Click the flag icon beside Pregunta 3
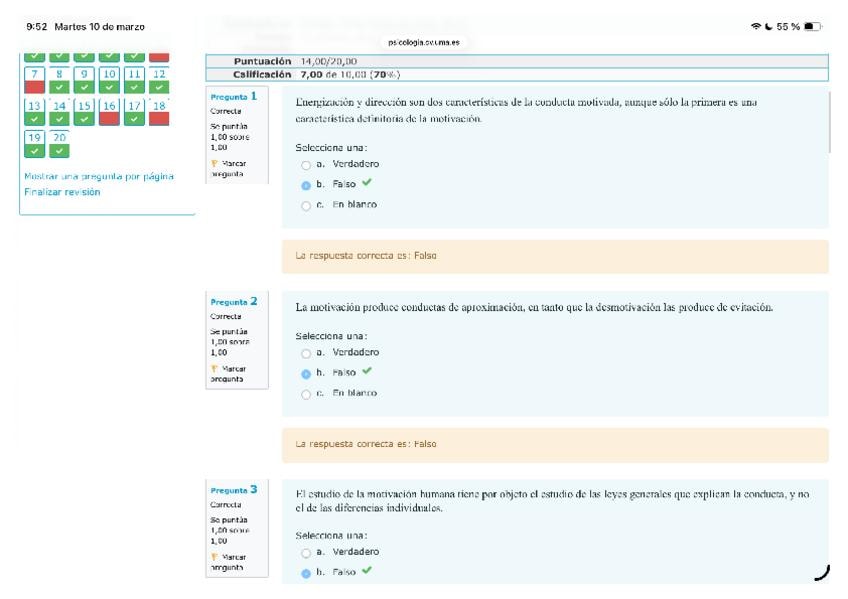Image resolution: width=848 pixels, height=599 pixels. pyautogui.click(x=214, y=557)
